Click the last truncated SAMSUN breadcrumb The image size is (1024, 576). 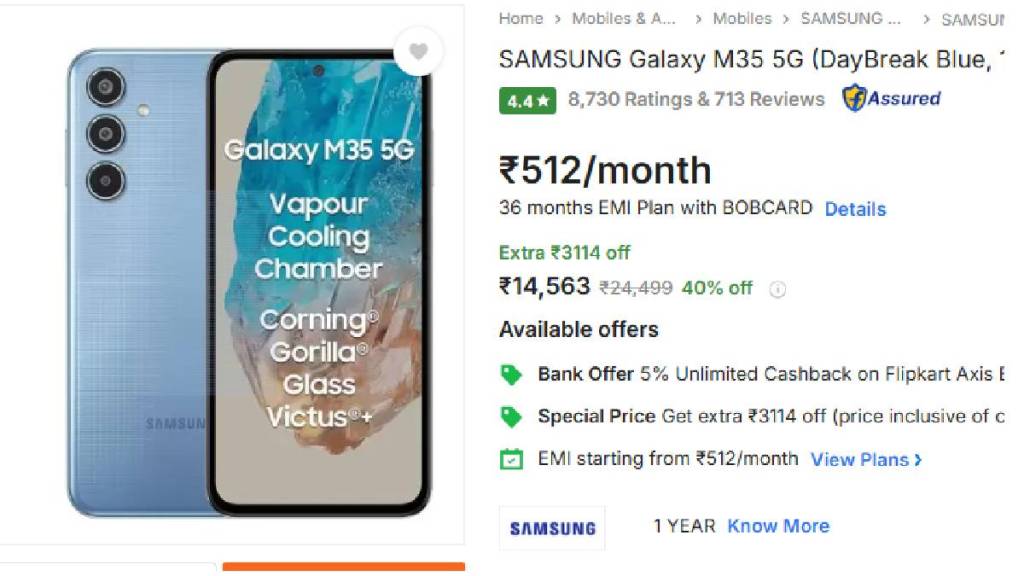click(x=972, y=20)
